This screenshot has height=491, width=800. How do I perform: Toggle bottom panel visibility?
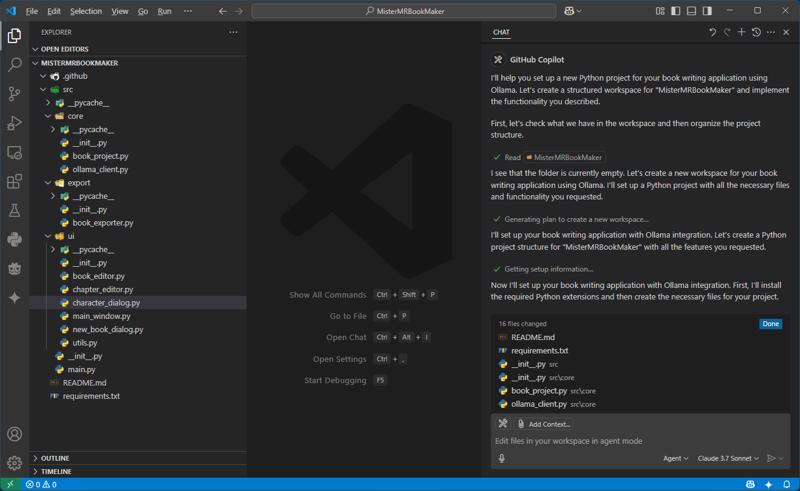coord(691,11)
